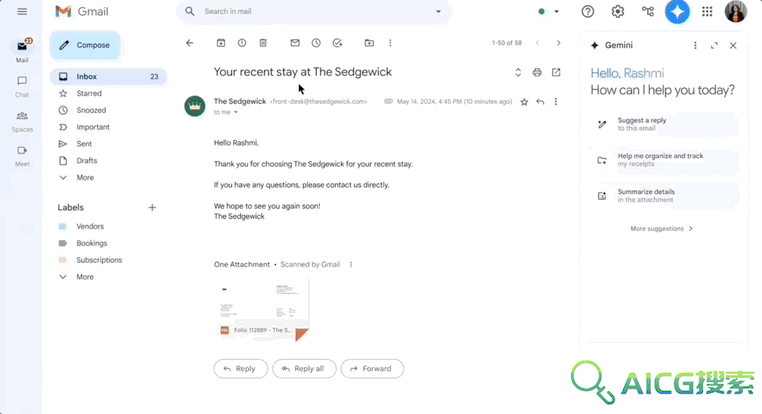Image resolution: width=762 pixels, height=414 pixels.
Task: Create a new label with plus icon
Action: pyautogui.click(x=152, y=207)
